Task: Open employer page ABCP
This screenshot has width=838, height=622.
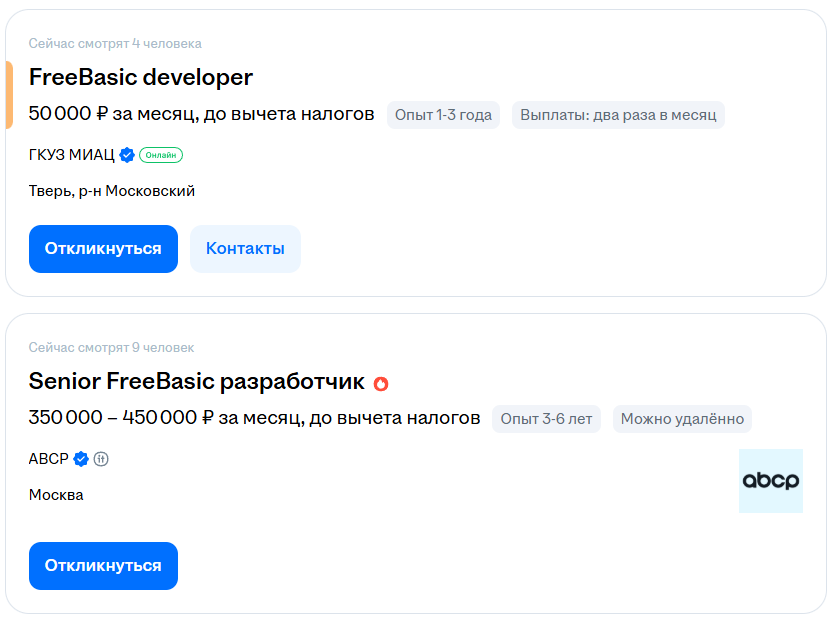Action: tap(49, 459)
